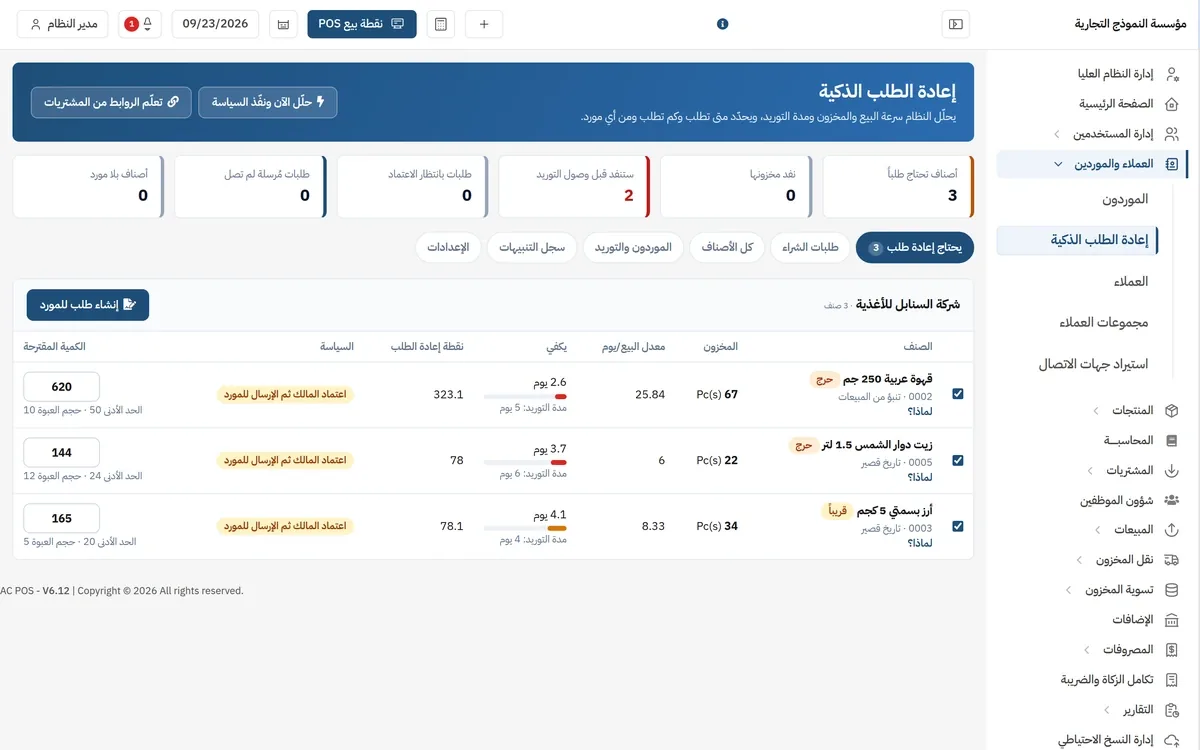Click the 2.6 يوم coverage progress bar
Screen dimensions: 1200x750
tap(525, 397)
